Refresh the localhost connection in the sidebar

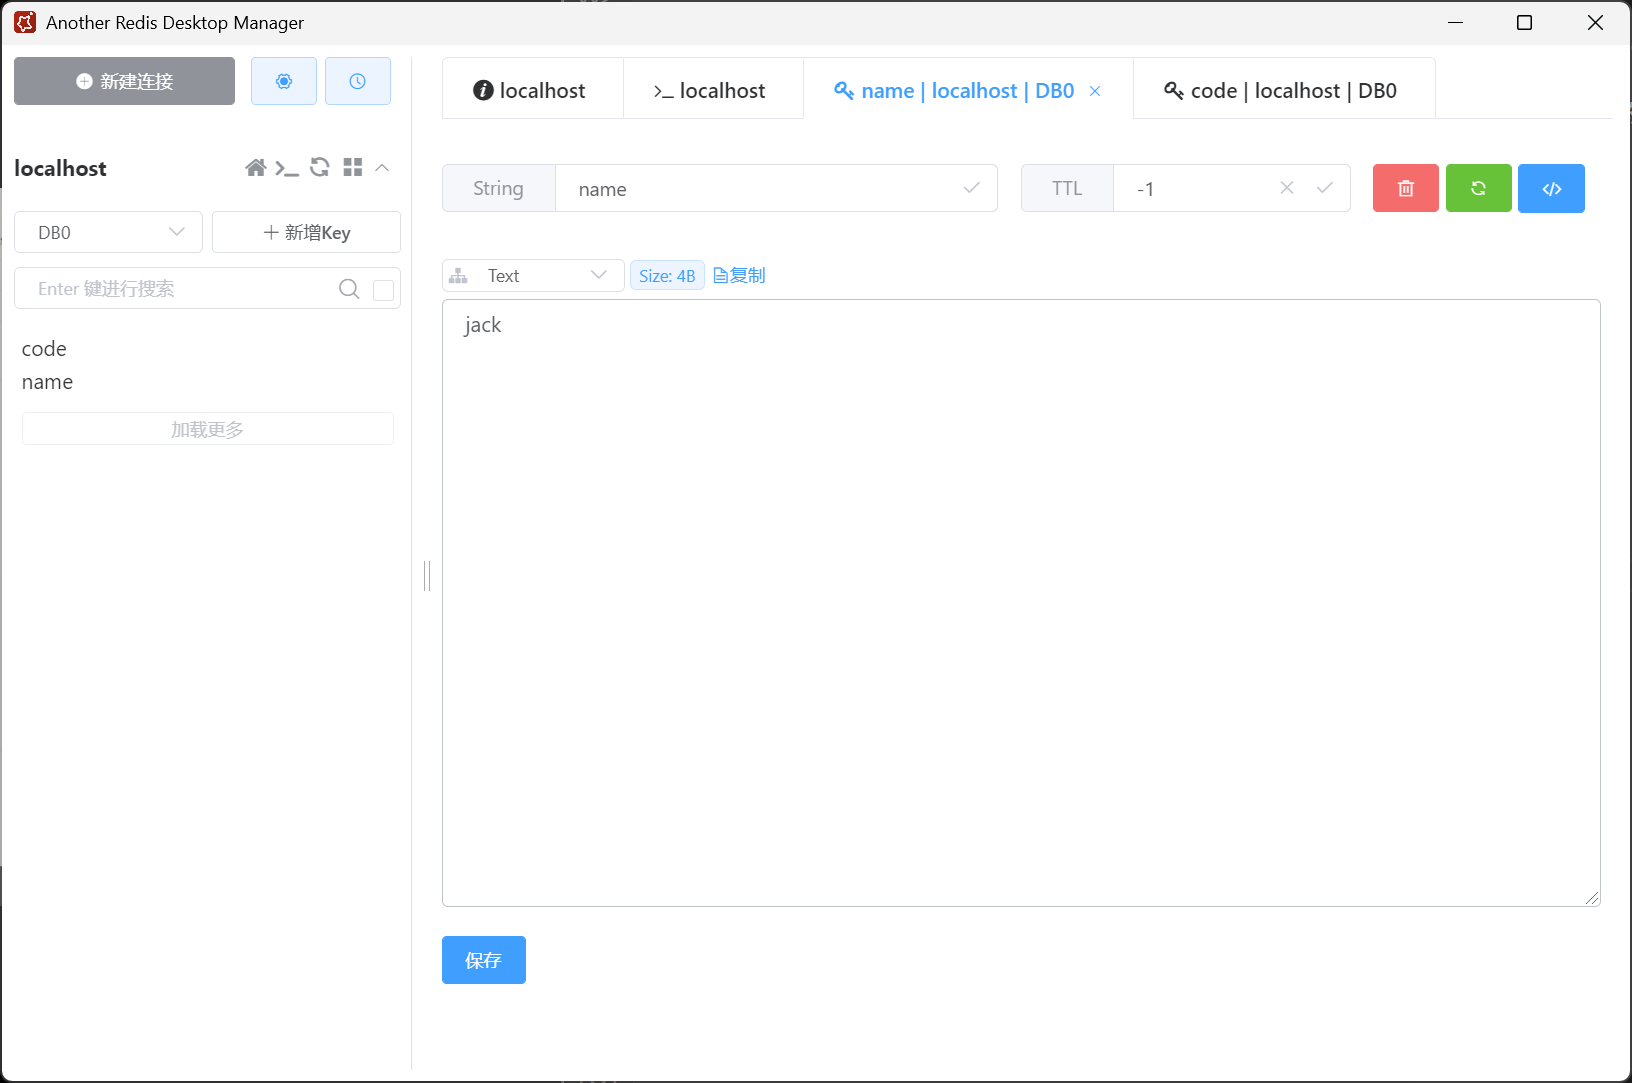point(320,168)
